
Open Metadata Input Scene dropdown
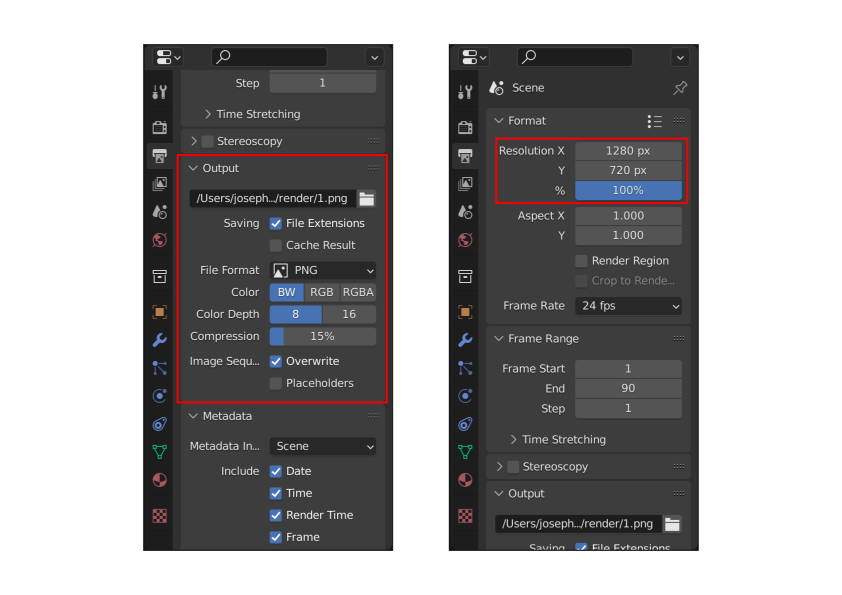[x=323, y=447]
